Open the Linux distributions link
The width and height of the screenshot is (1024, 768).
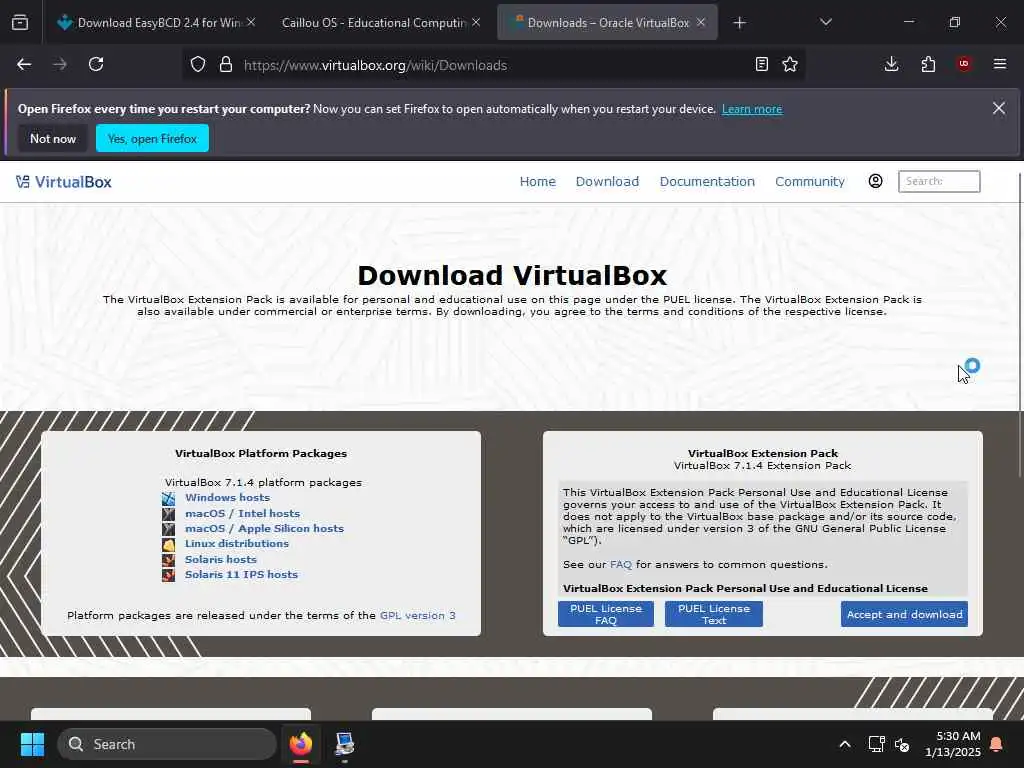click(x=236, y=543)
